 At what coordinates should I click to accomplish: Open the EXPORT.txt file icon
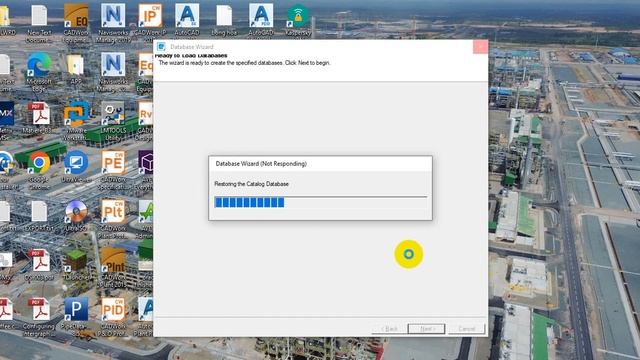(x=39, y=212)
